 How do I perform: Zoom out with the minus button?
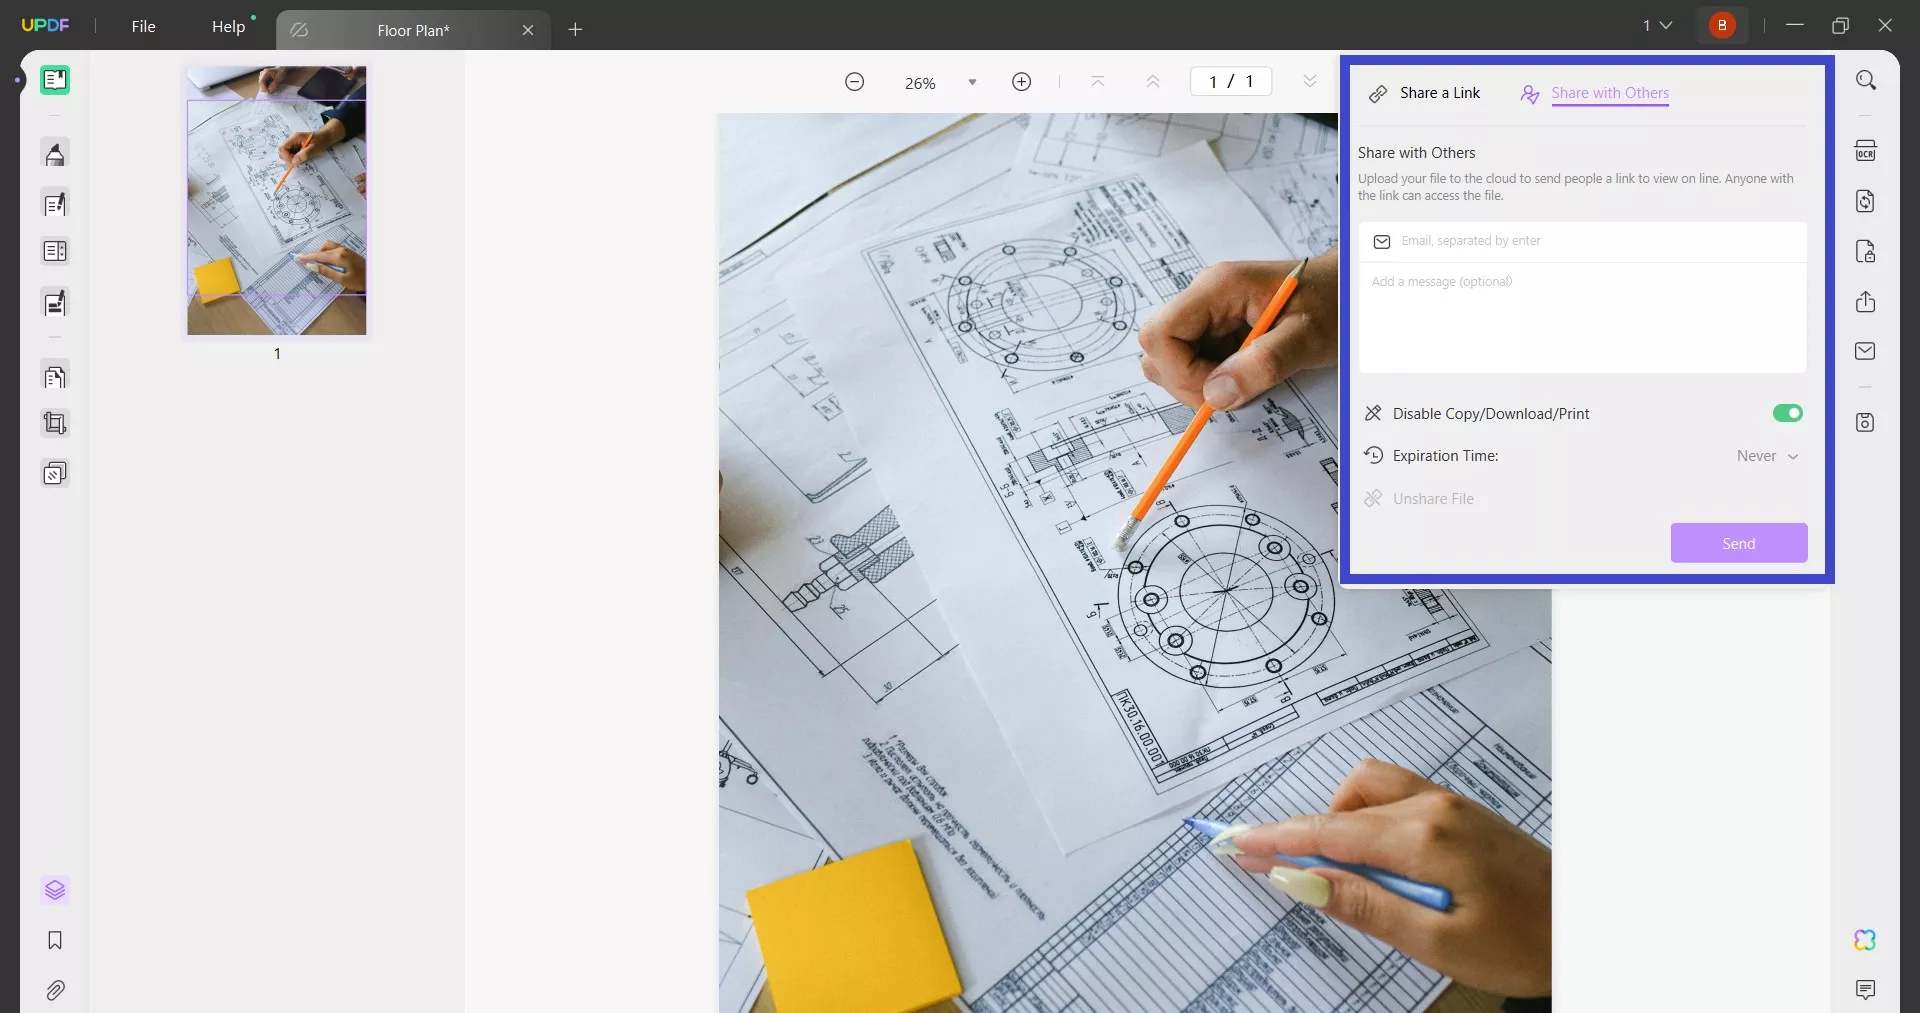[x=854, y=82]
